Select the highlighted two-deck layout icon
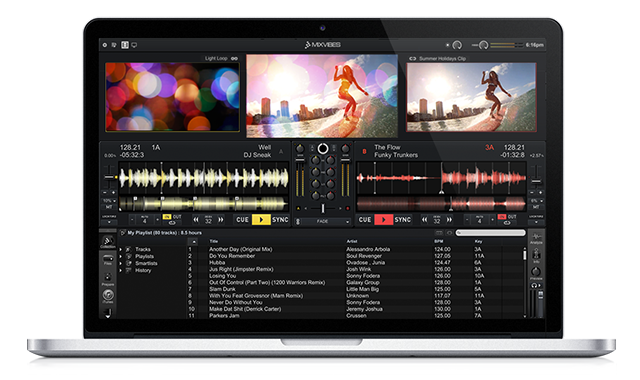Image resolution: width=640 pixels, height=380 pixels. 125,45
